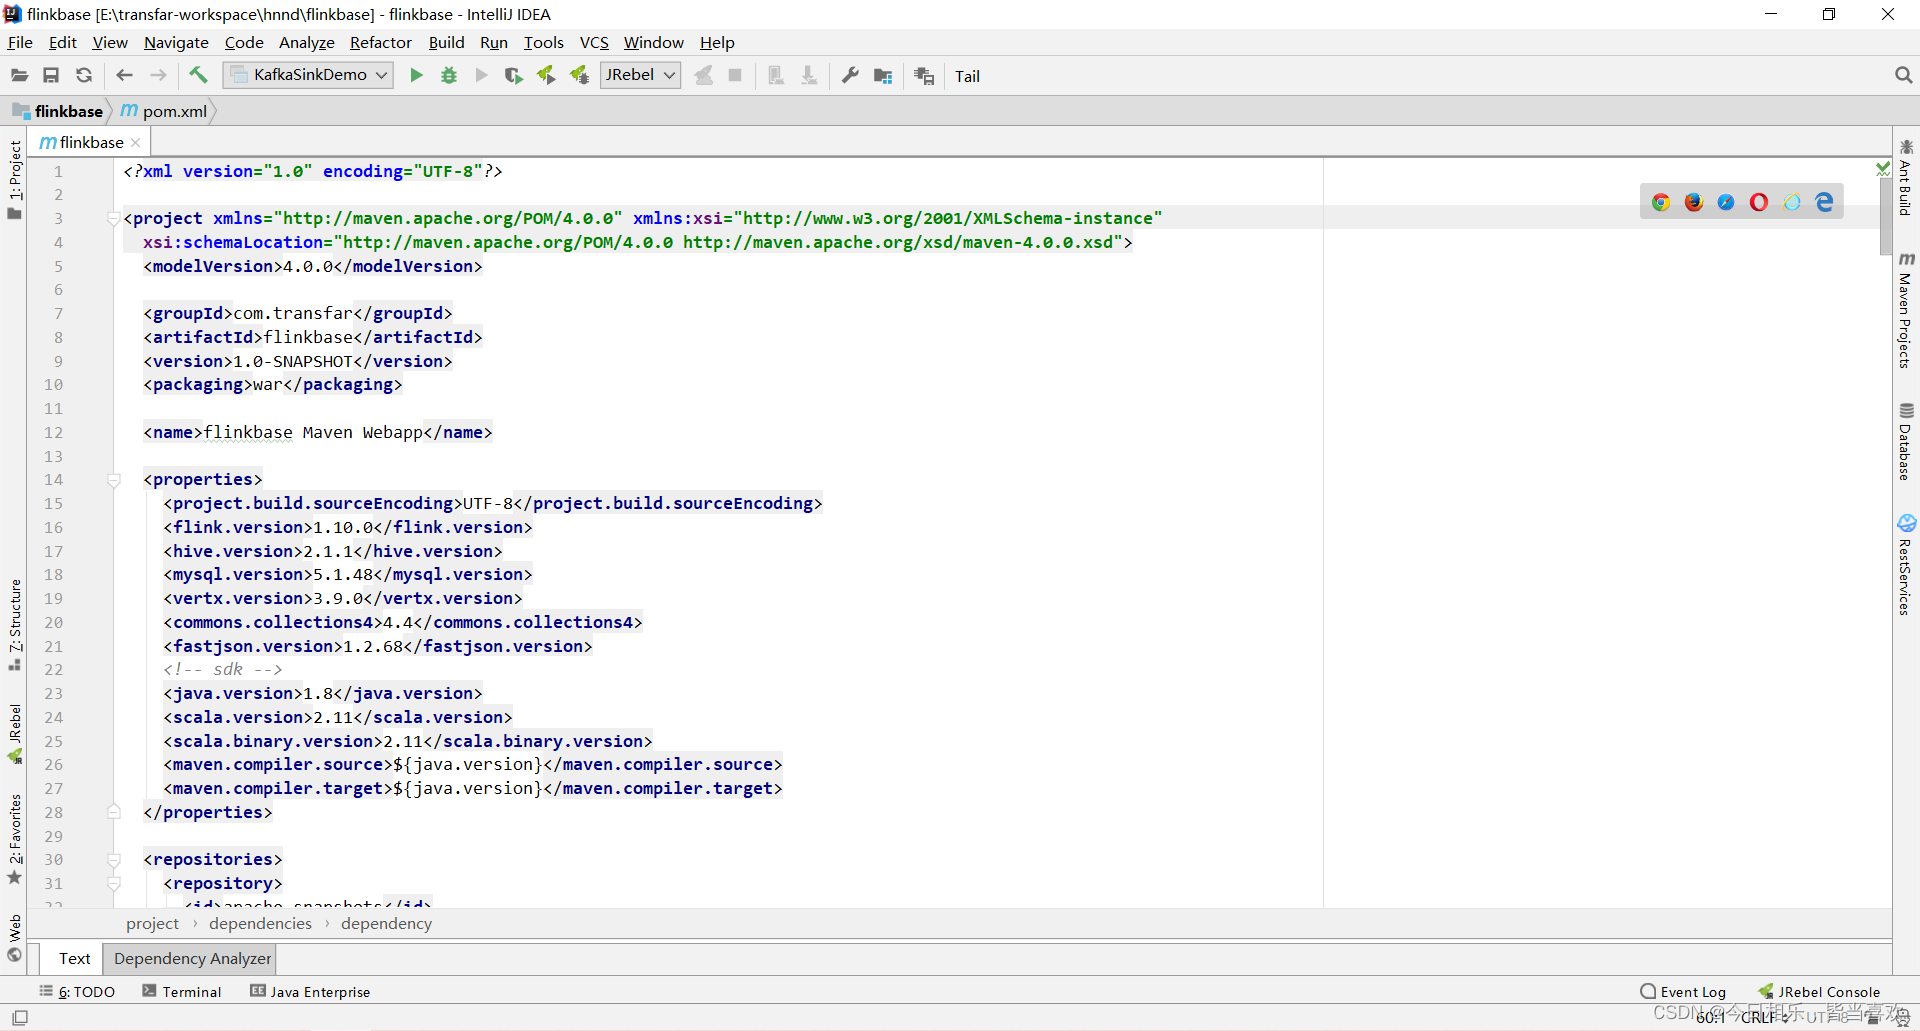Switch to the Dependency Analyzer tab
The height and width of the screenshot is (1031, 1920).
190,958
